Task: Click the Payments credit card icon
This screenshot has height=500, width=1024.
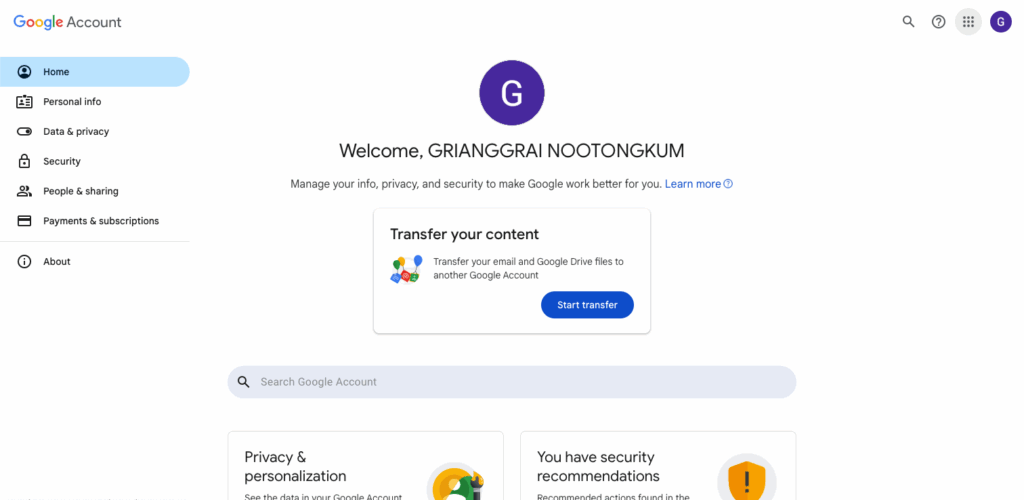Action: pyautogui.click(x=24, y=221)
